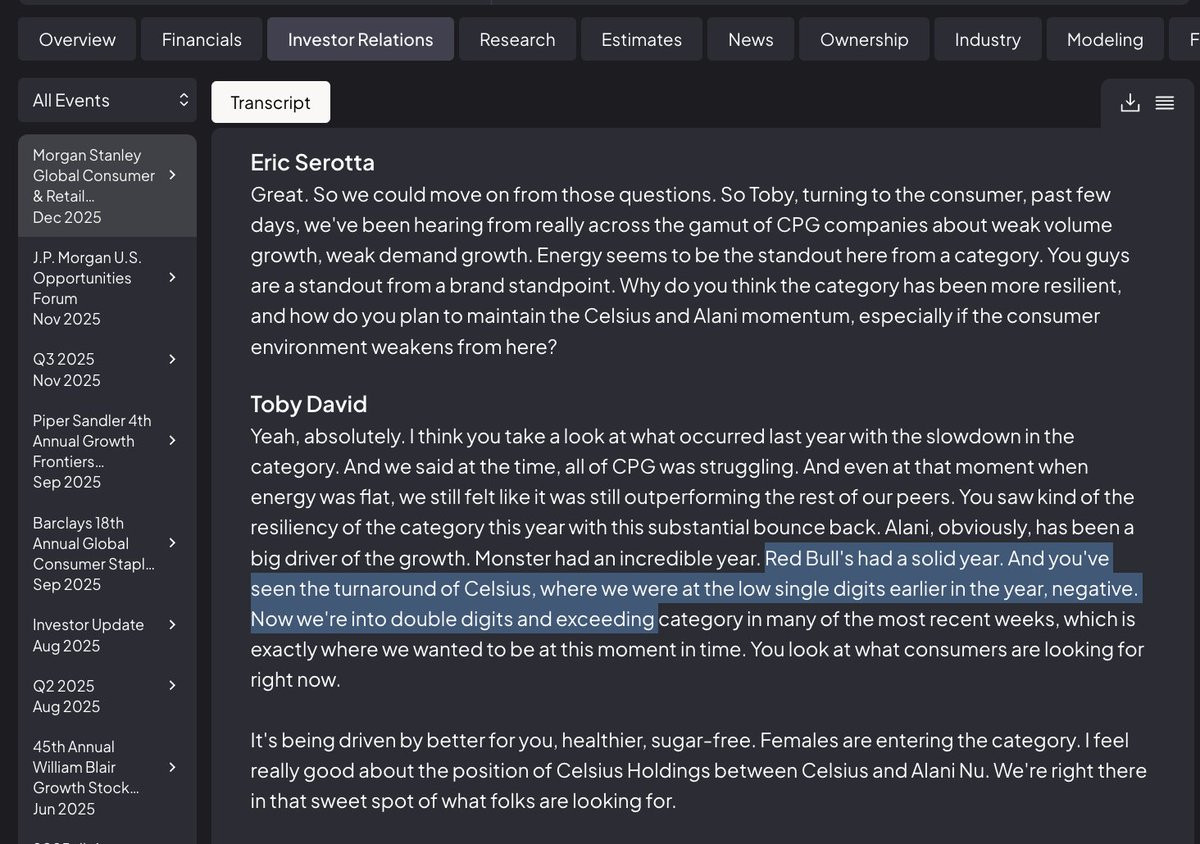Viewport: 1200px width, 844px height.
Task: Expand the Q3 2025 event chevron
Action: point(172,359)
